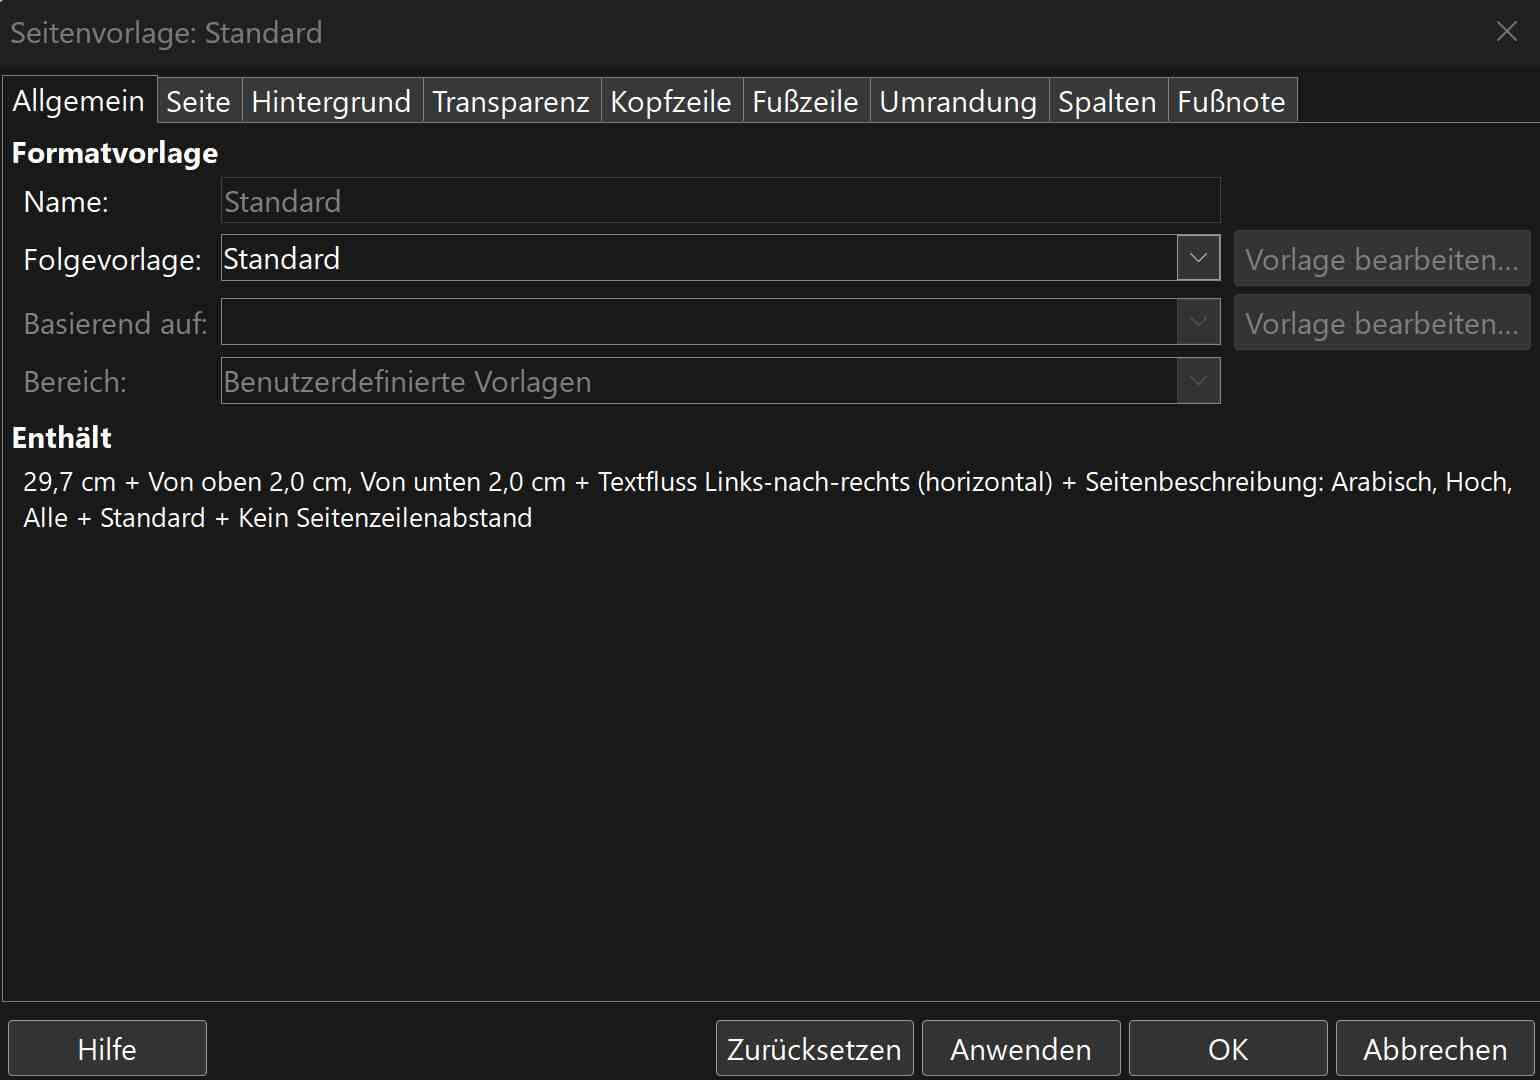Expand the Bereich dropdown

click(x=1198, y=380)
